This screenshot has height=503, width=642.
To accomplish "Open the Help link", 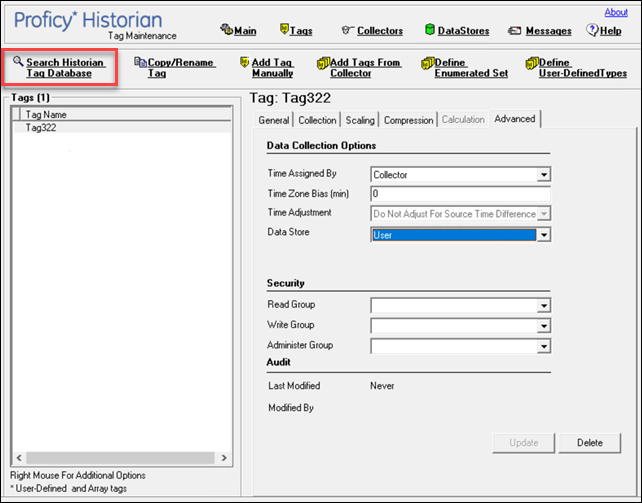I will 610,31.
